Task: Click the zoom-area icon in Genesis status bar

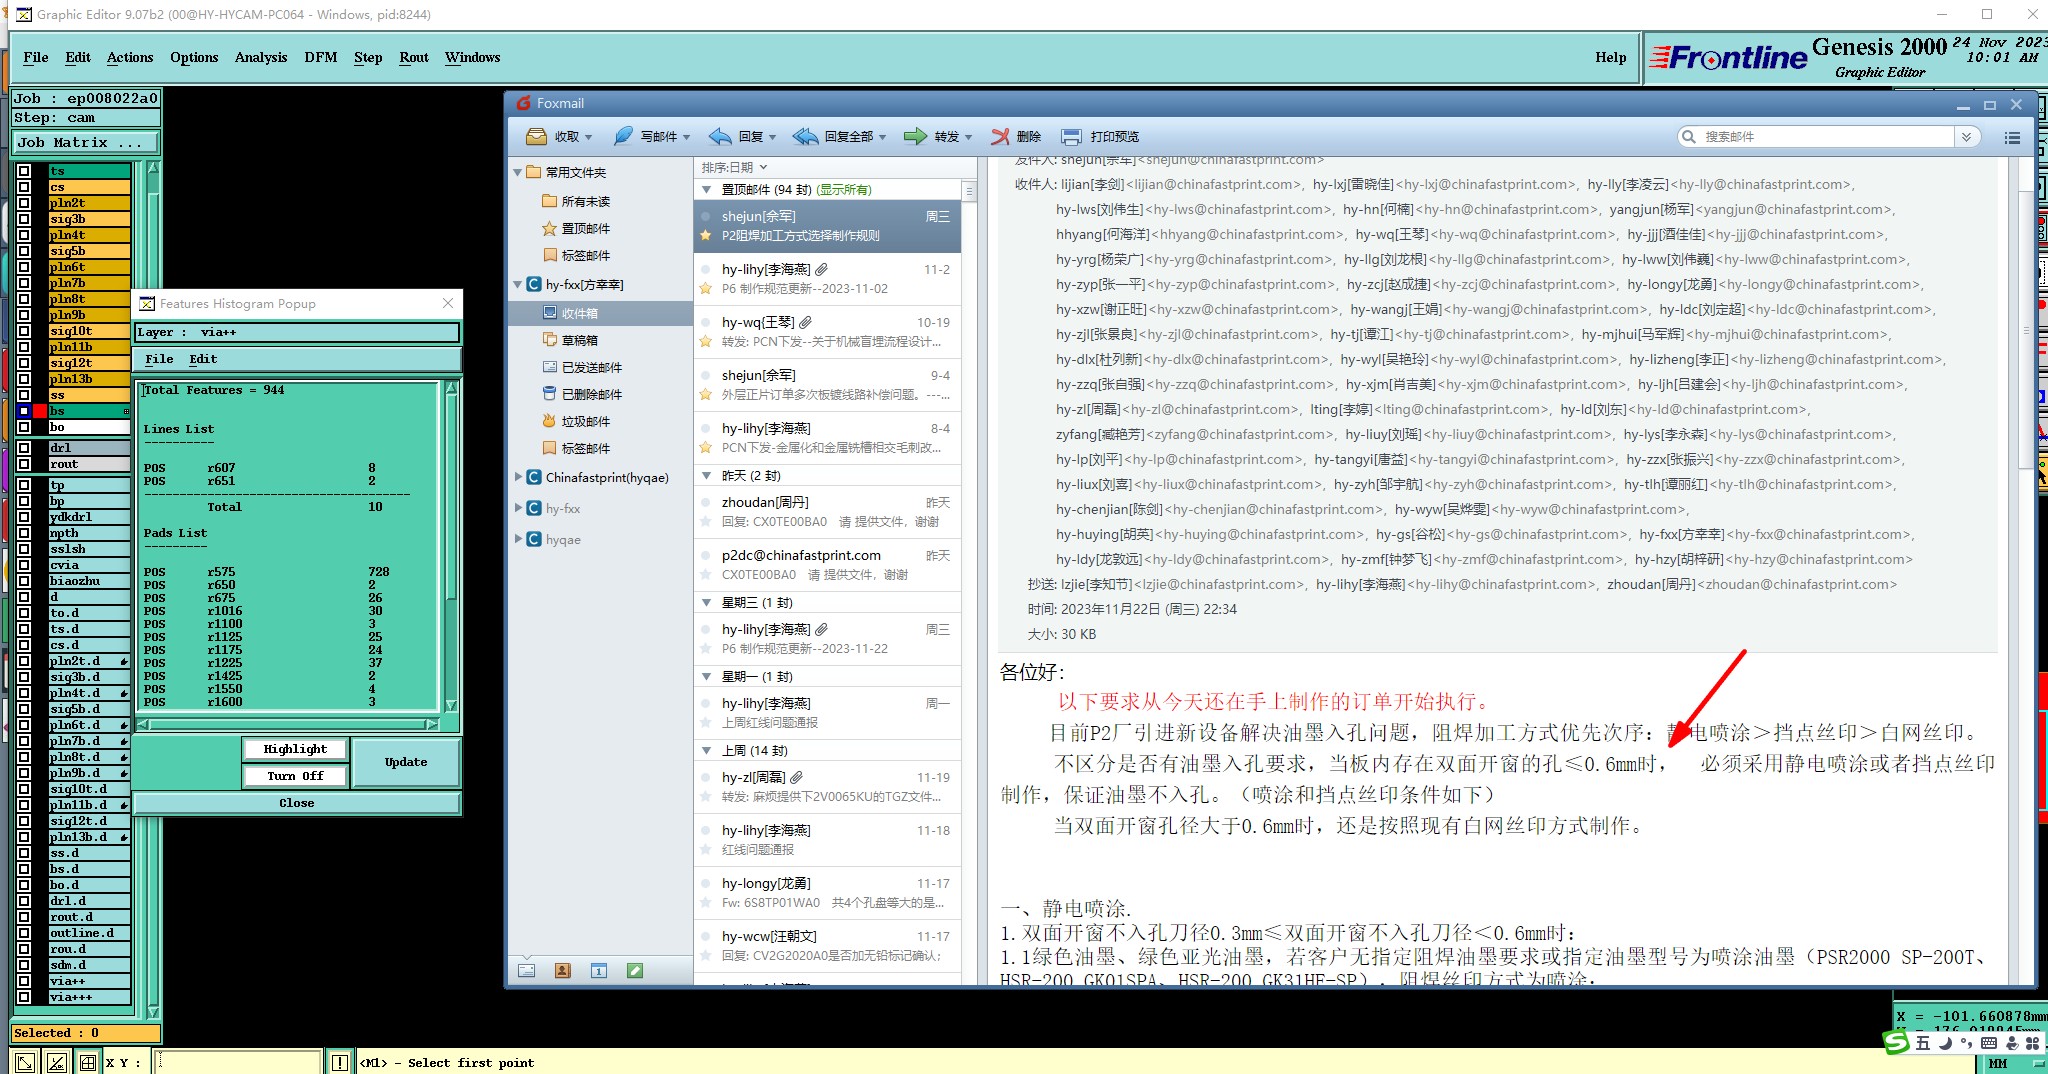Action: pos(25,1062)
